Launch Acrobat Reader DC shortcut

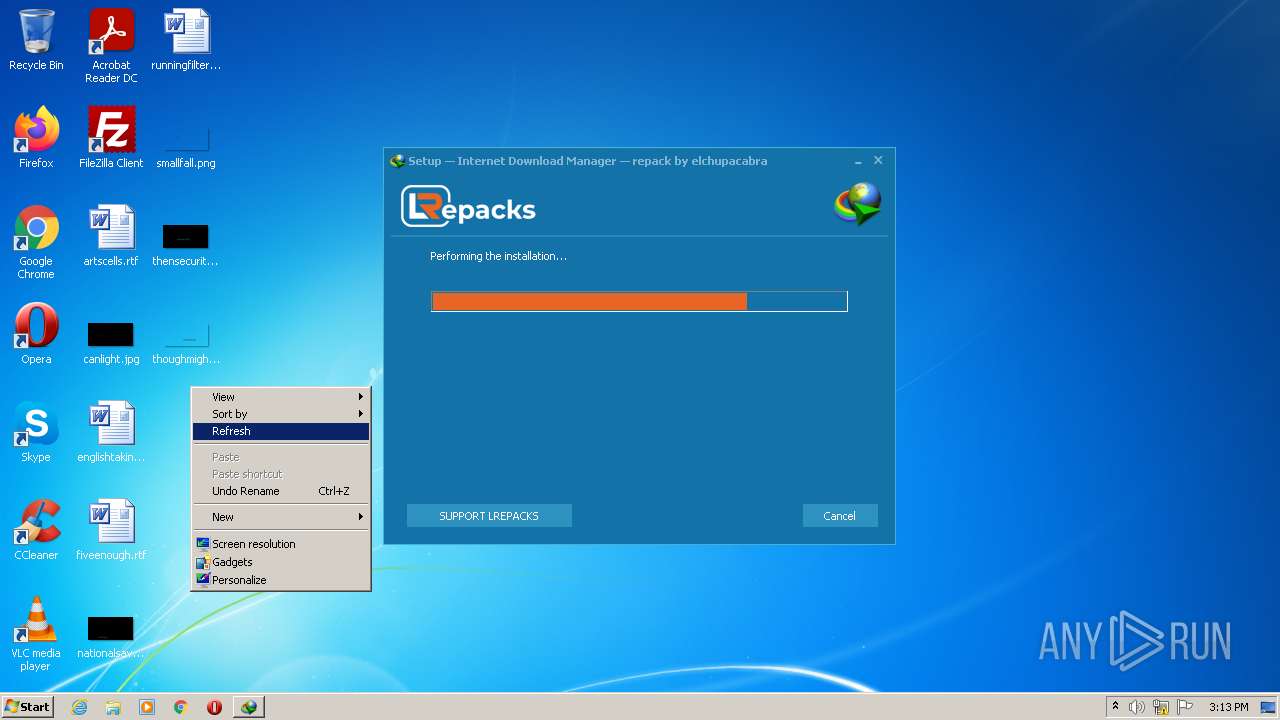point(111,46)
